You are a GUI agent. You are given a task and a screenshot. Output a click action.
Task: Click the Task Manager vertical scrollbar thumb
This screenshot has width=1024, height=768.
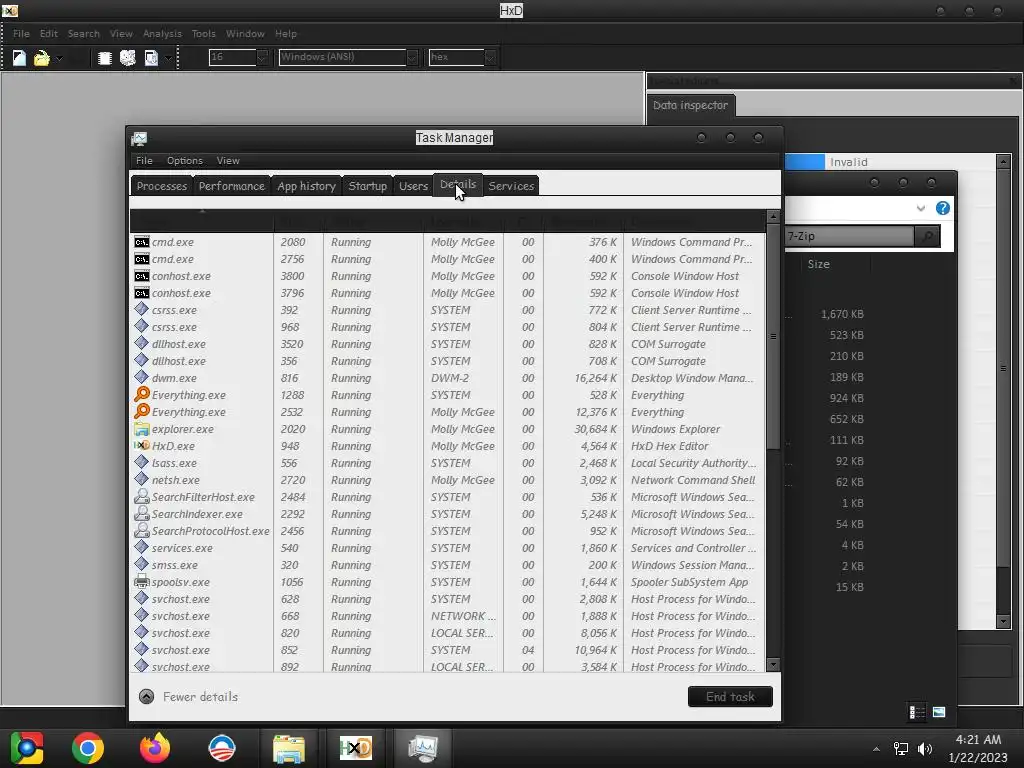point(773,336)
